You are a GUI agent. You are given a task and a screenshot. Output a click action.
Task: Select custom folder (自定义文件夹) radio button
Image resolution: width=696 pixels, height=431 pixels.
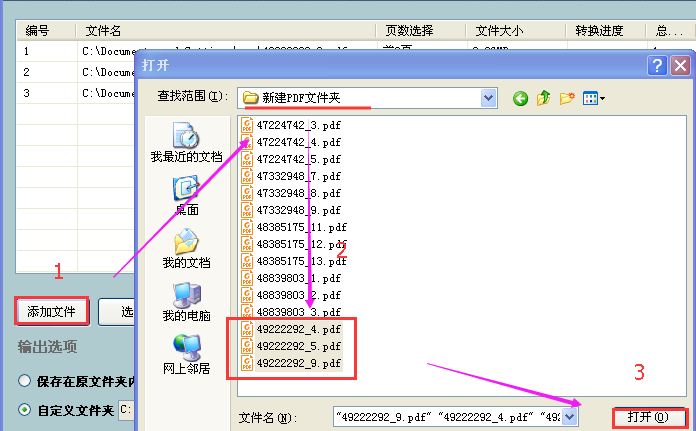(x=25, y=409)
